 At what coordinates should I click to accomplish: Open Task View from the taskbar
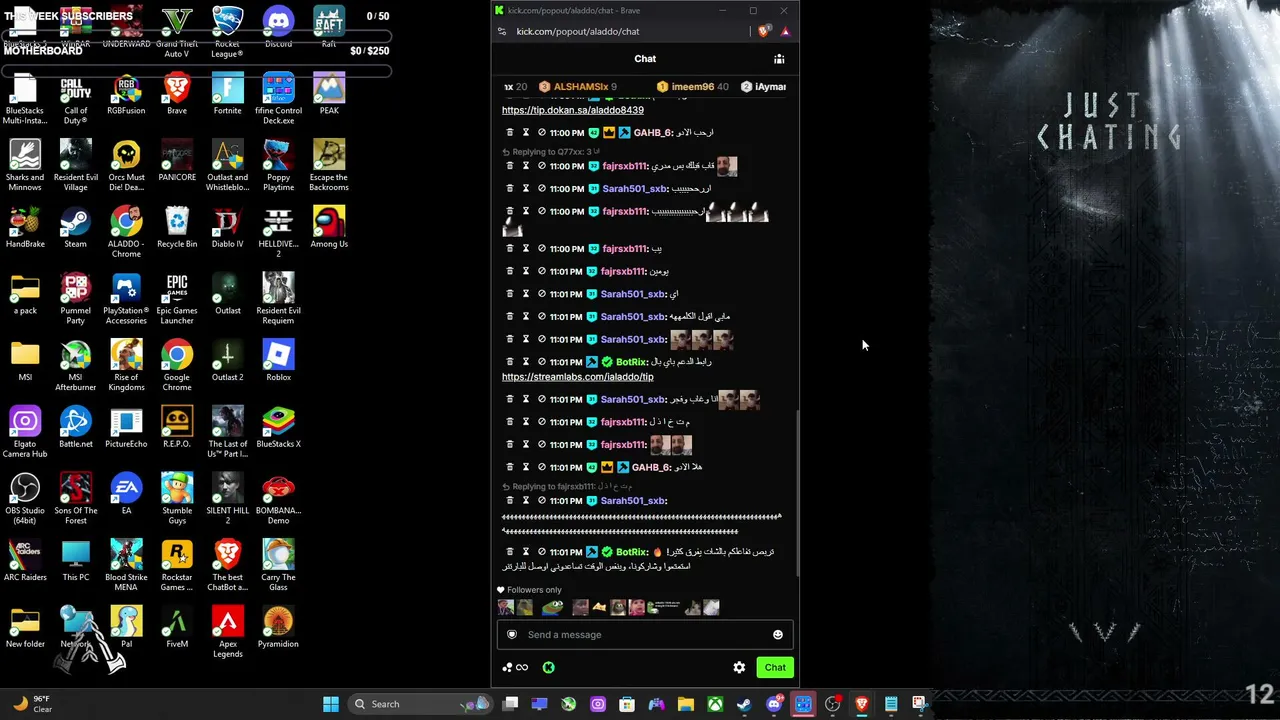pyautogui.click(x=510, y=704)
